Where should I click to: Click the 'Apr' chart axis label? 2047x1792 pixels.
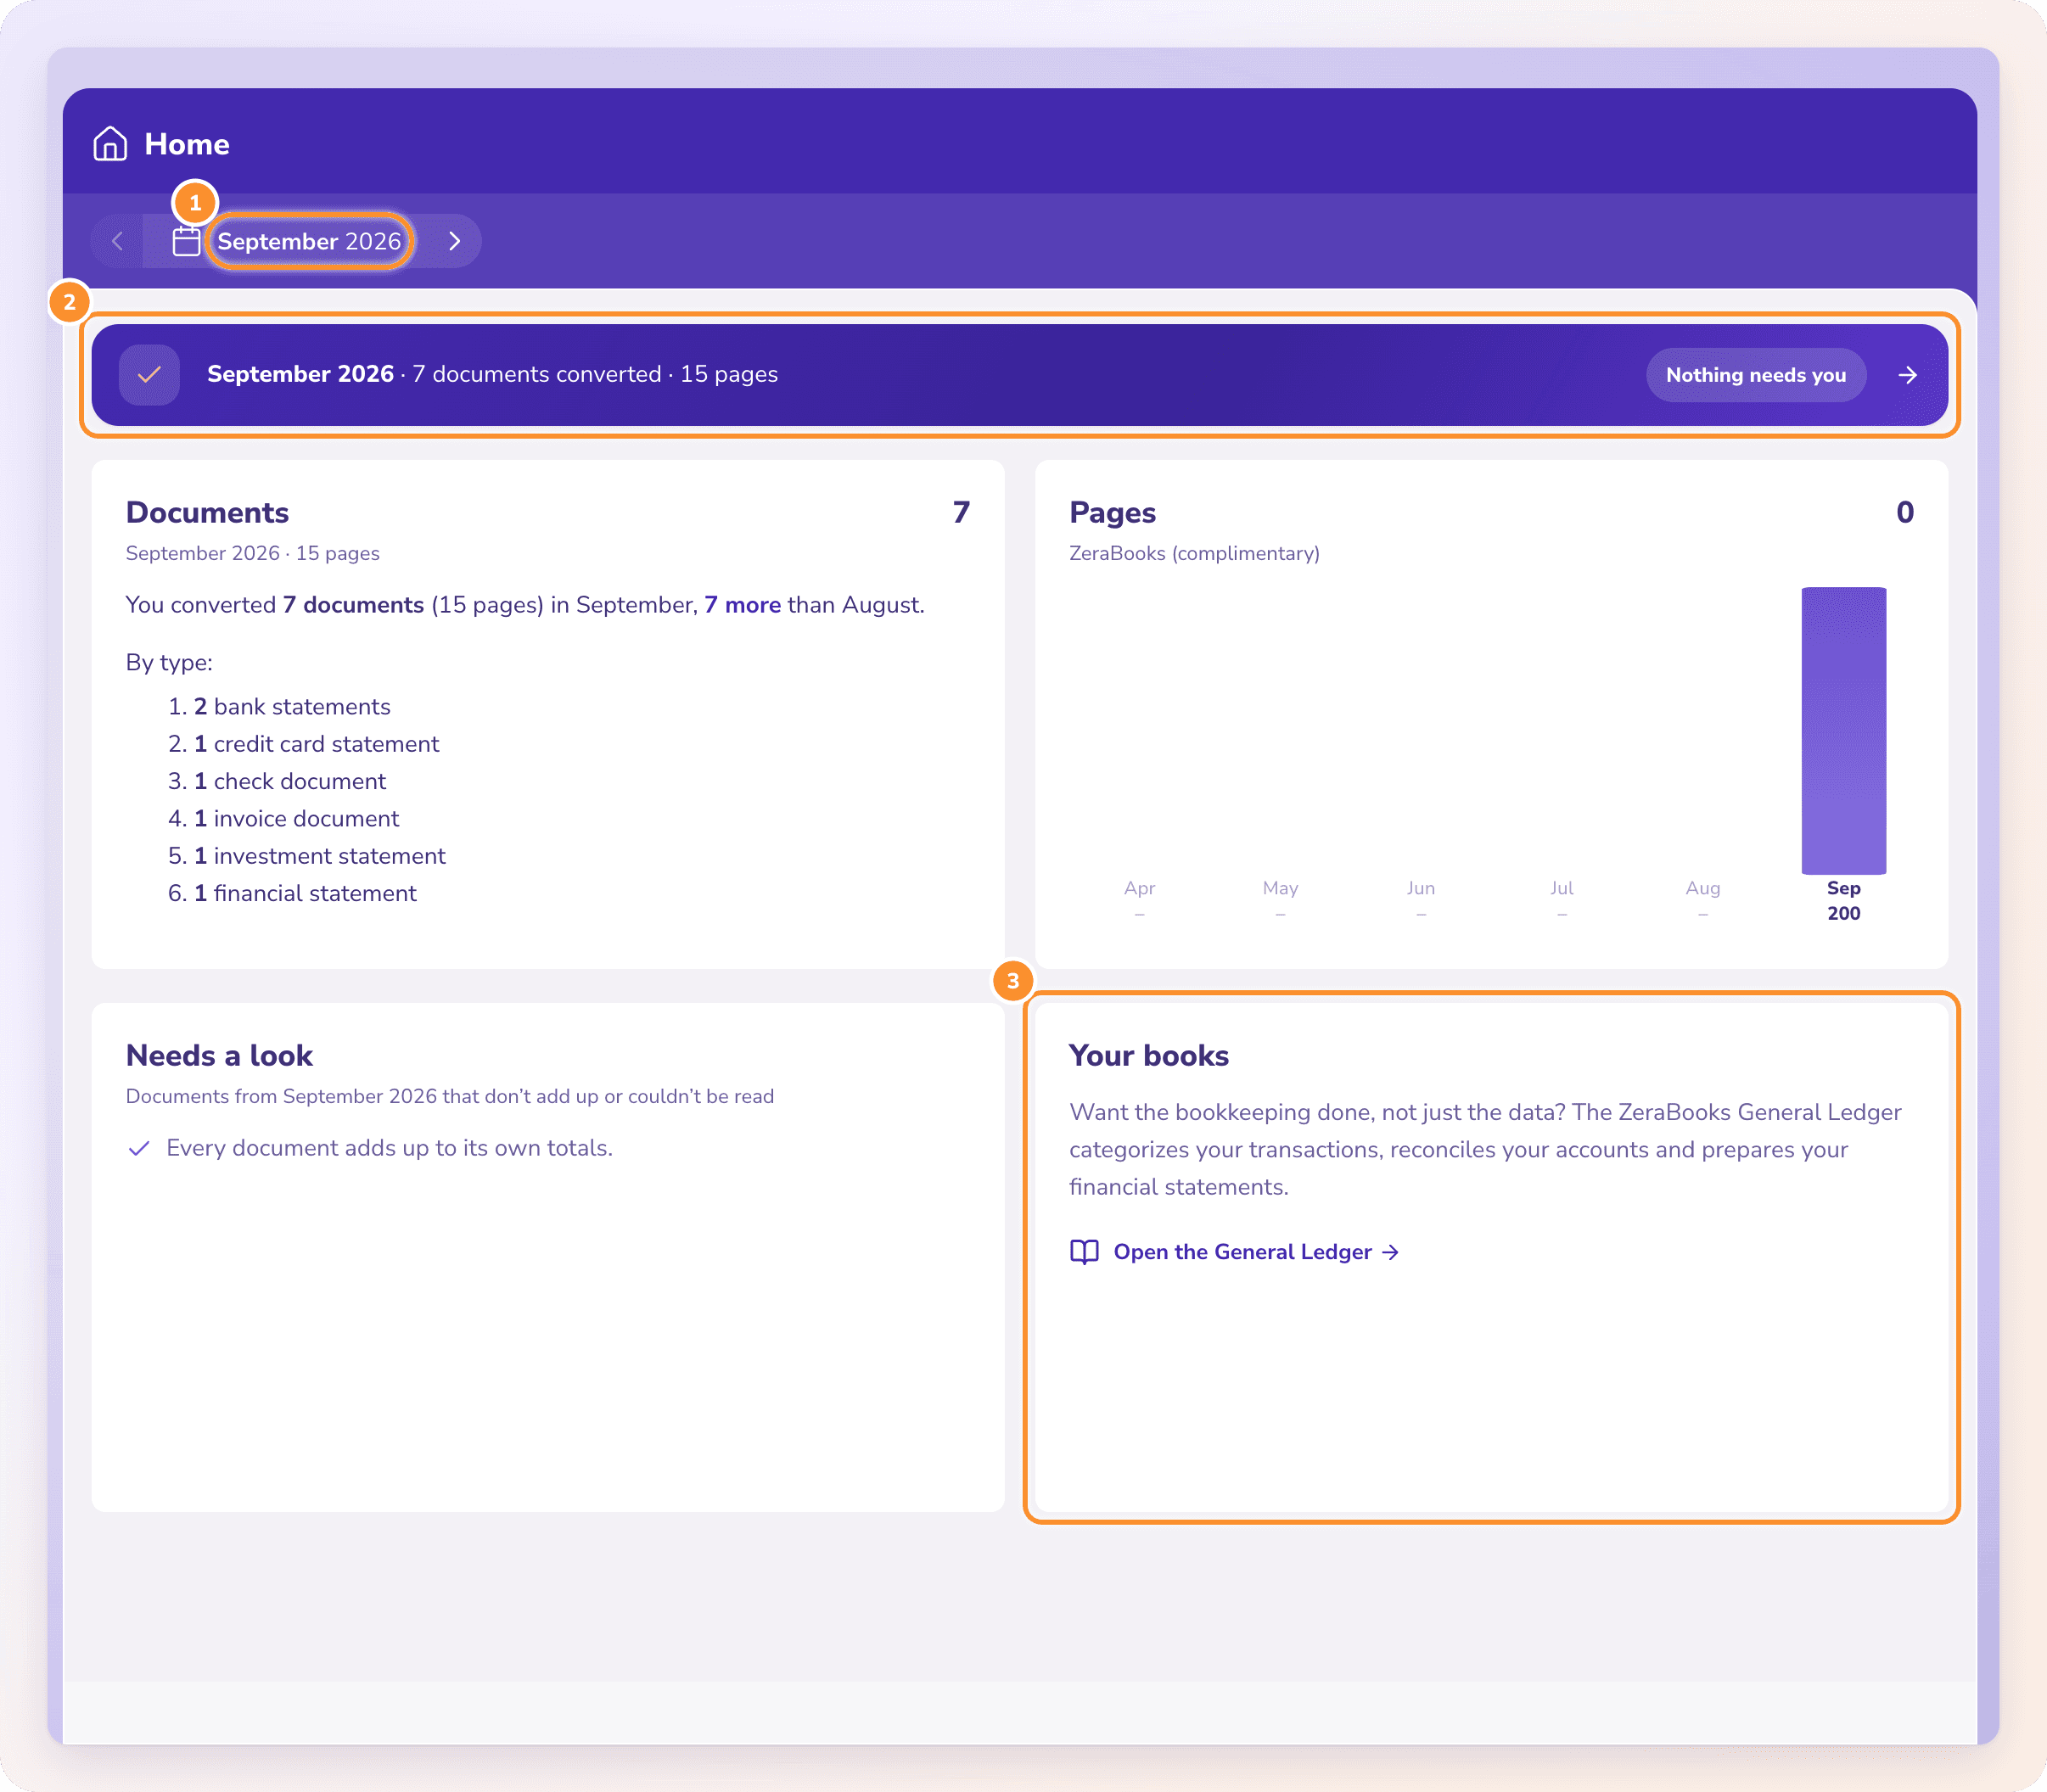pos(1139,888)
